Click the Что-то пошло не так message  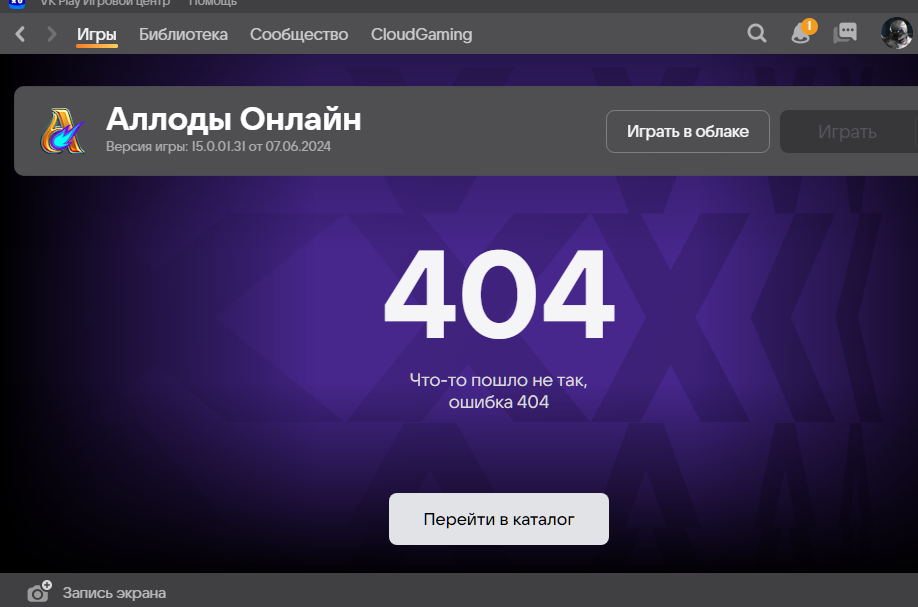tap(498, 390)
